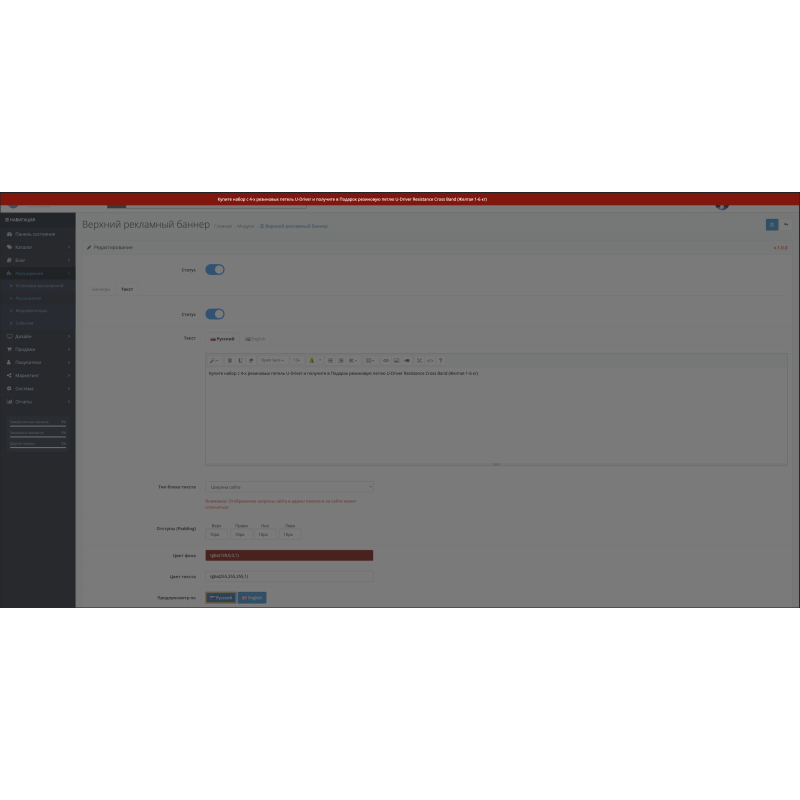Click the blue Save button icon
Screen dimensions: 800x800
[771, 224]
